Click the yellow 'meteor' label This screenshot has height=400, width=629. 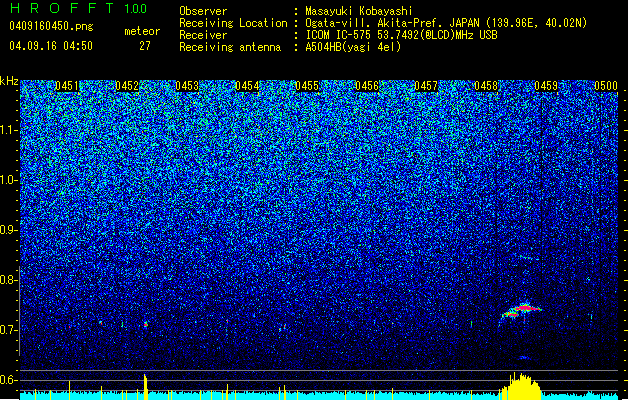pos(142,31)
